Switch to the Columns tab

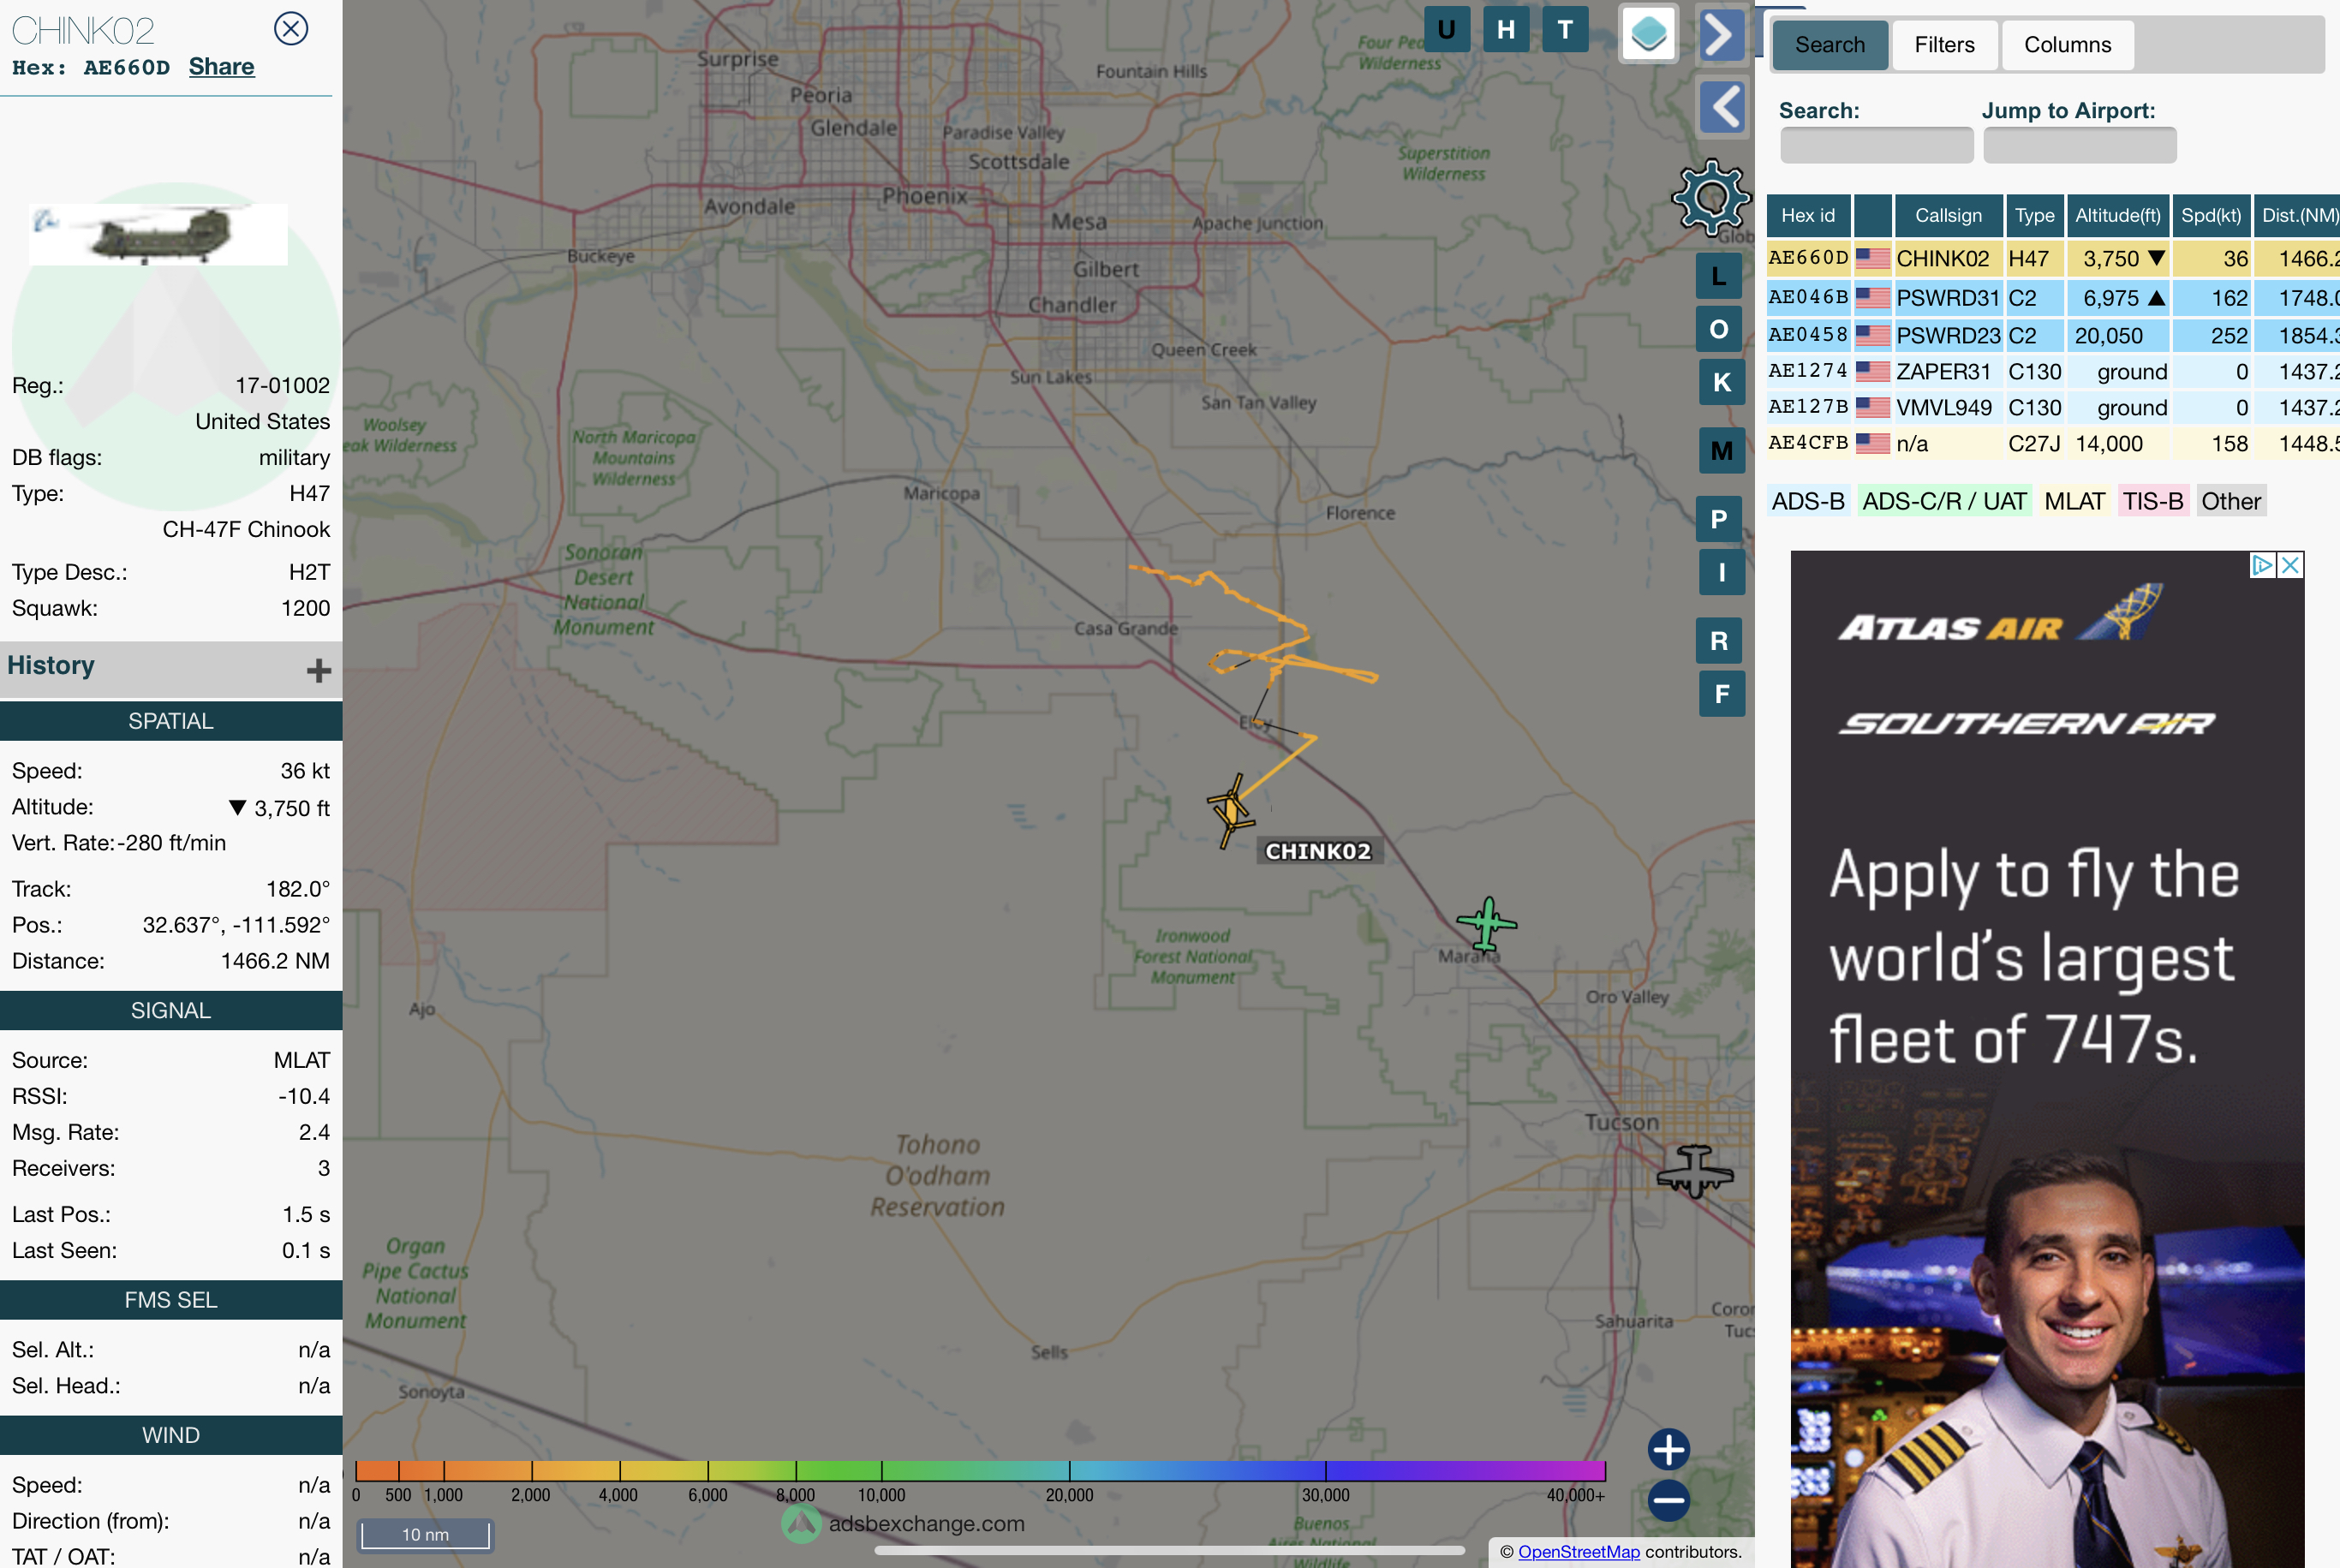click(2067, 45)
